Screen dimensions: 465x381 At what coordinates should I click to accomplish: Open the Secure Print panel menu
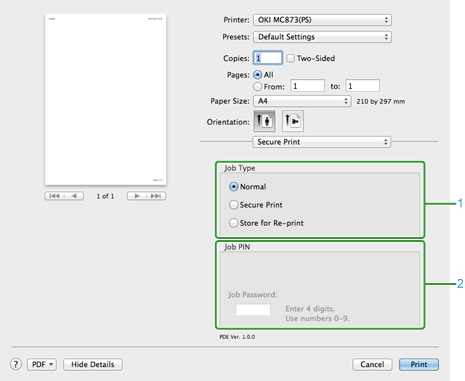[x=321, y=142]
